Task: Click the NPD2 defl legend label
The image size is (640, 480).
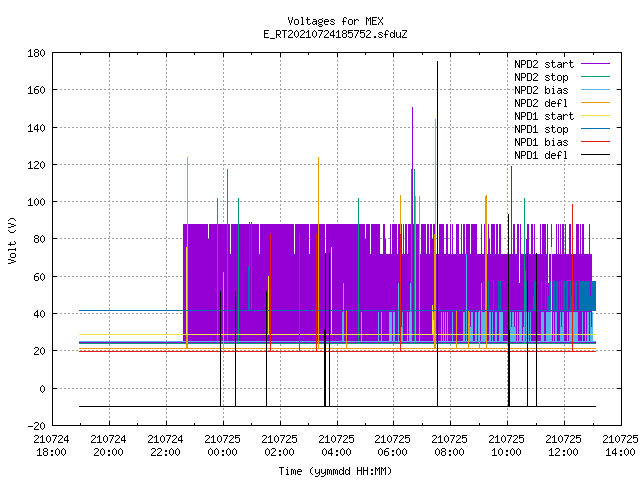Action: 541,103
